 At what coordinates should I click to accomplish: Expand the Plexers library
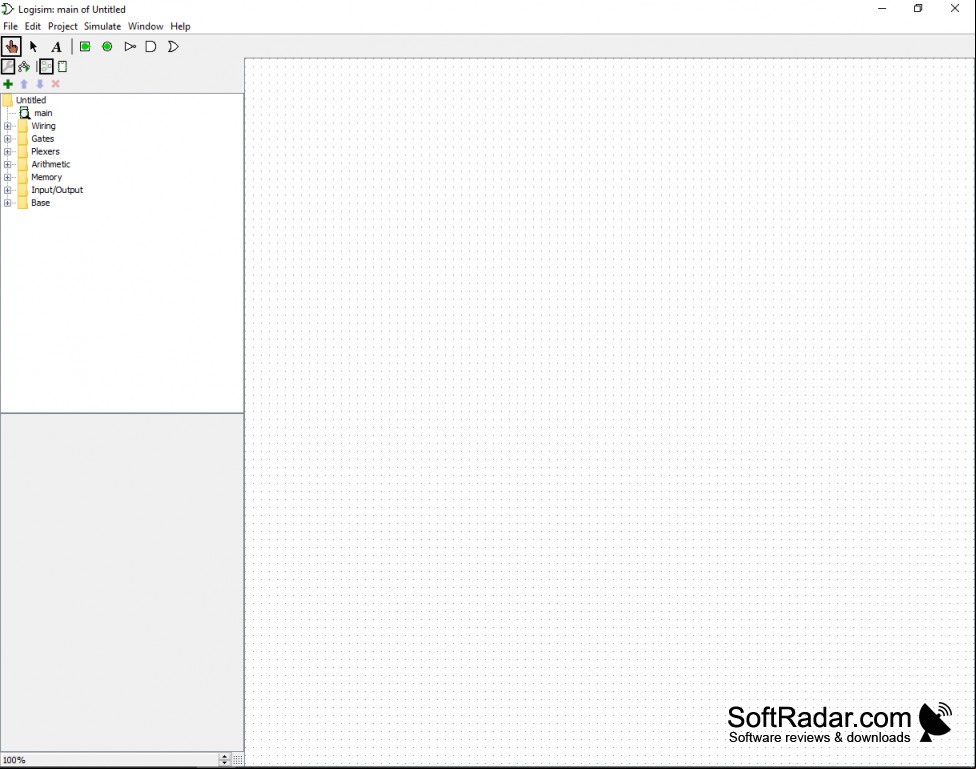tap(7, 151)
